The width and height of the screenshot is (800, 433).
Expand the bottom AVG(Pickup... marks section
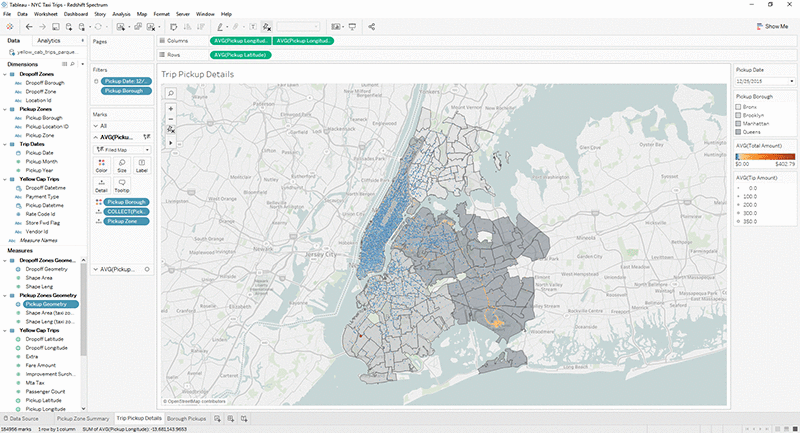click(x=95, y=269)
